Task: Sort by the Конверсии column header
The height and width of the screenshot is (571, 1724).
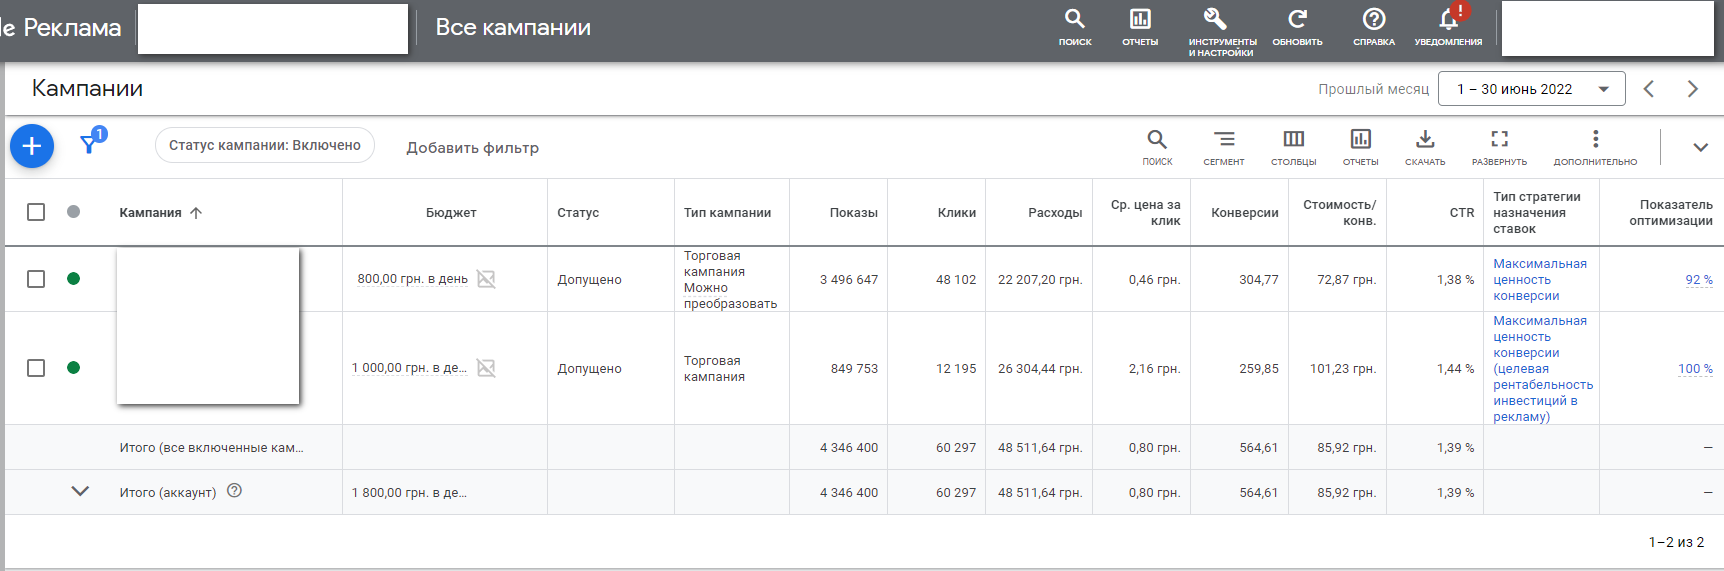Action: [x=1245, y=213]
